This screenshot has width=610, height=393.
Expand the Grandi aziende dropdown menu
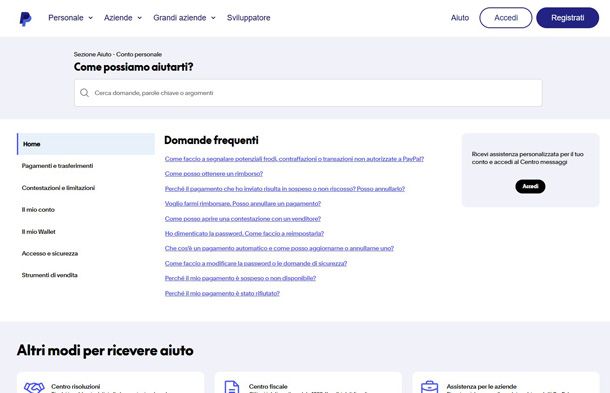click(184, 18)
